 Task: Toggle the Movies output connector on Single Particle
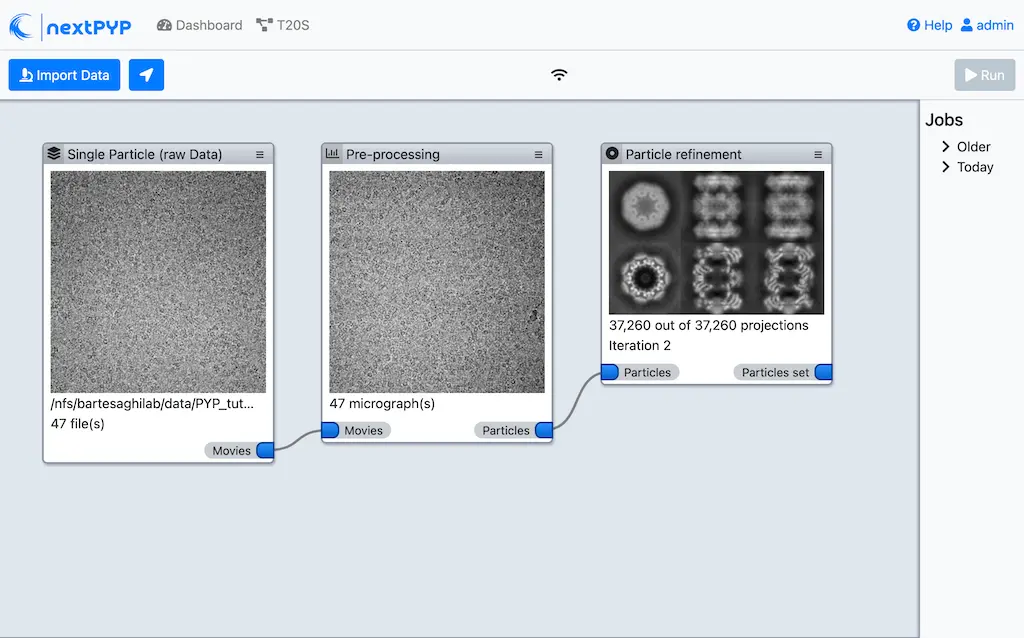(x=264, y=450)
